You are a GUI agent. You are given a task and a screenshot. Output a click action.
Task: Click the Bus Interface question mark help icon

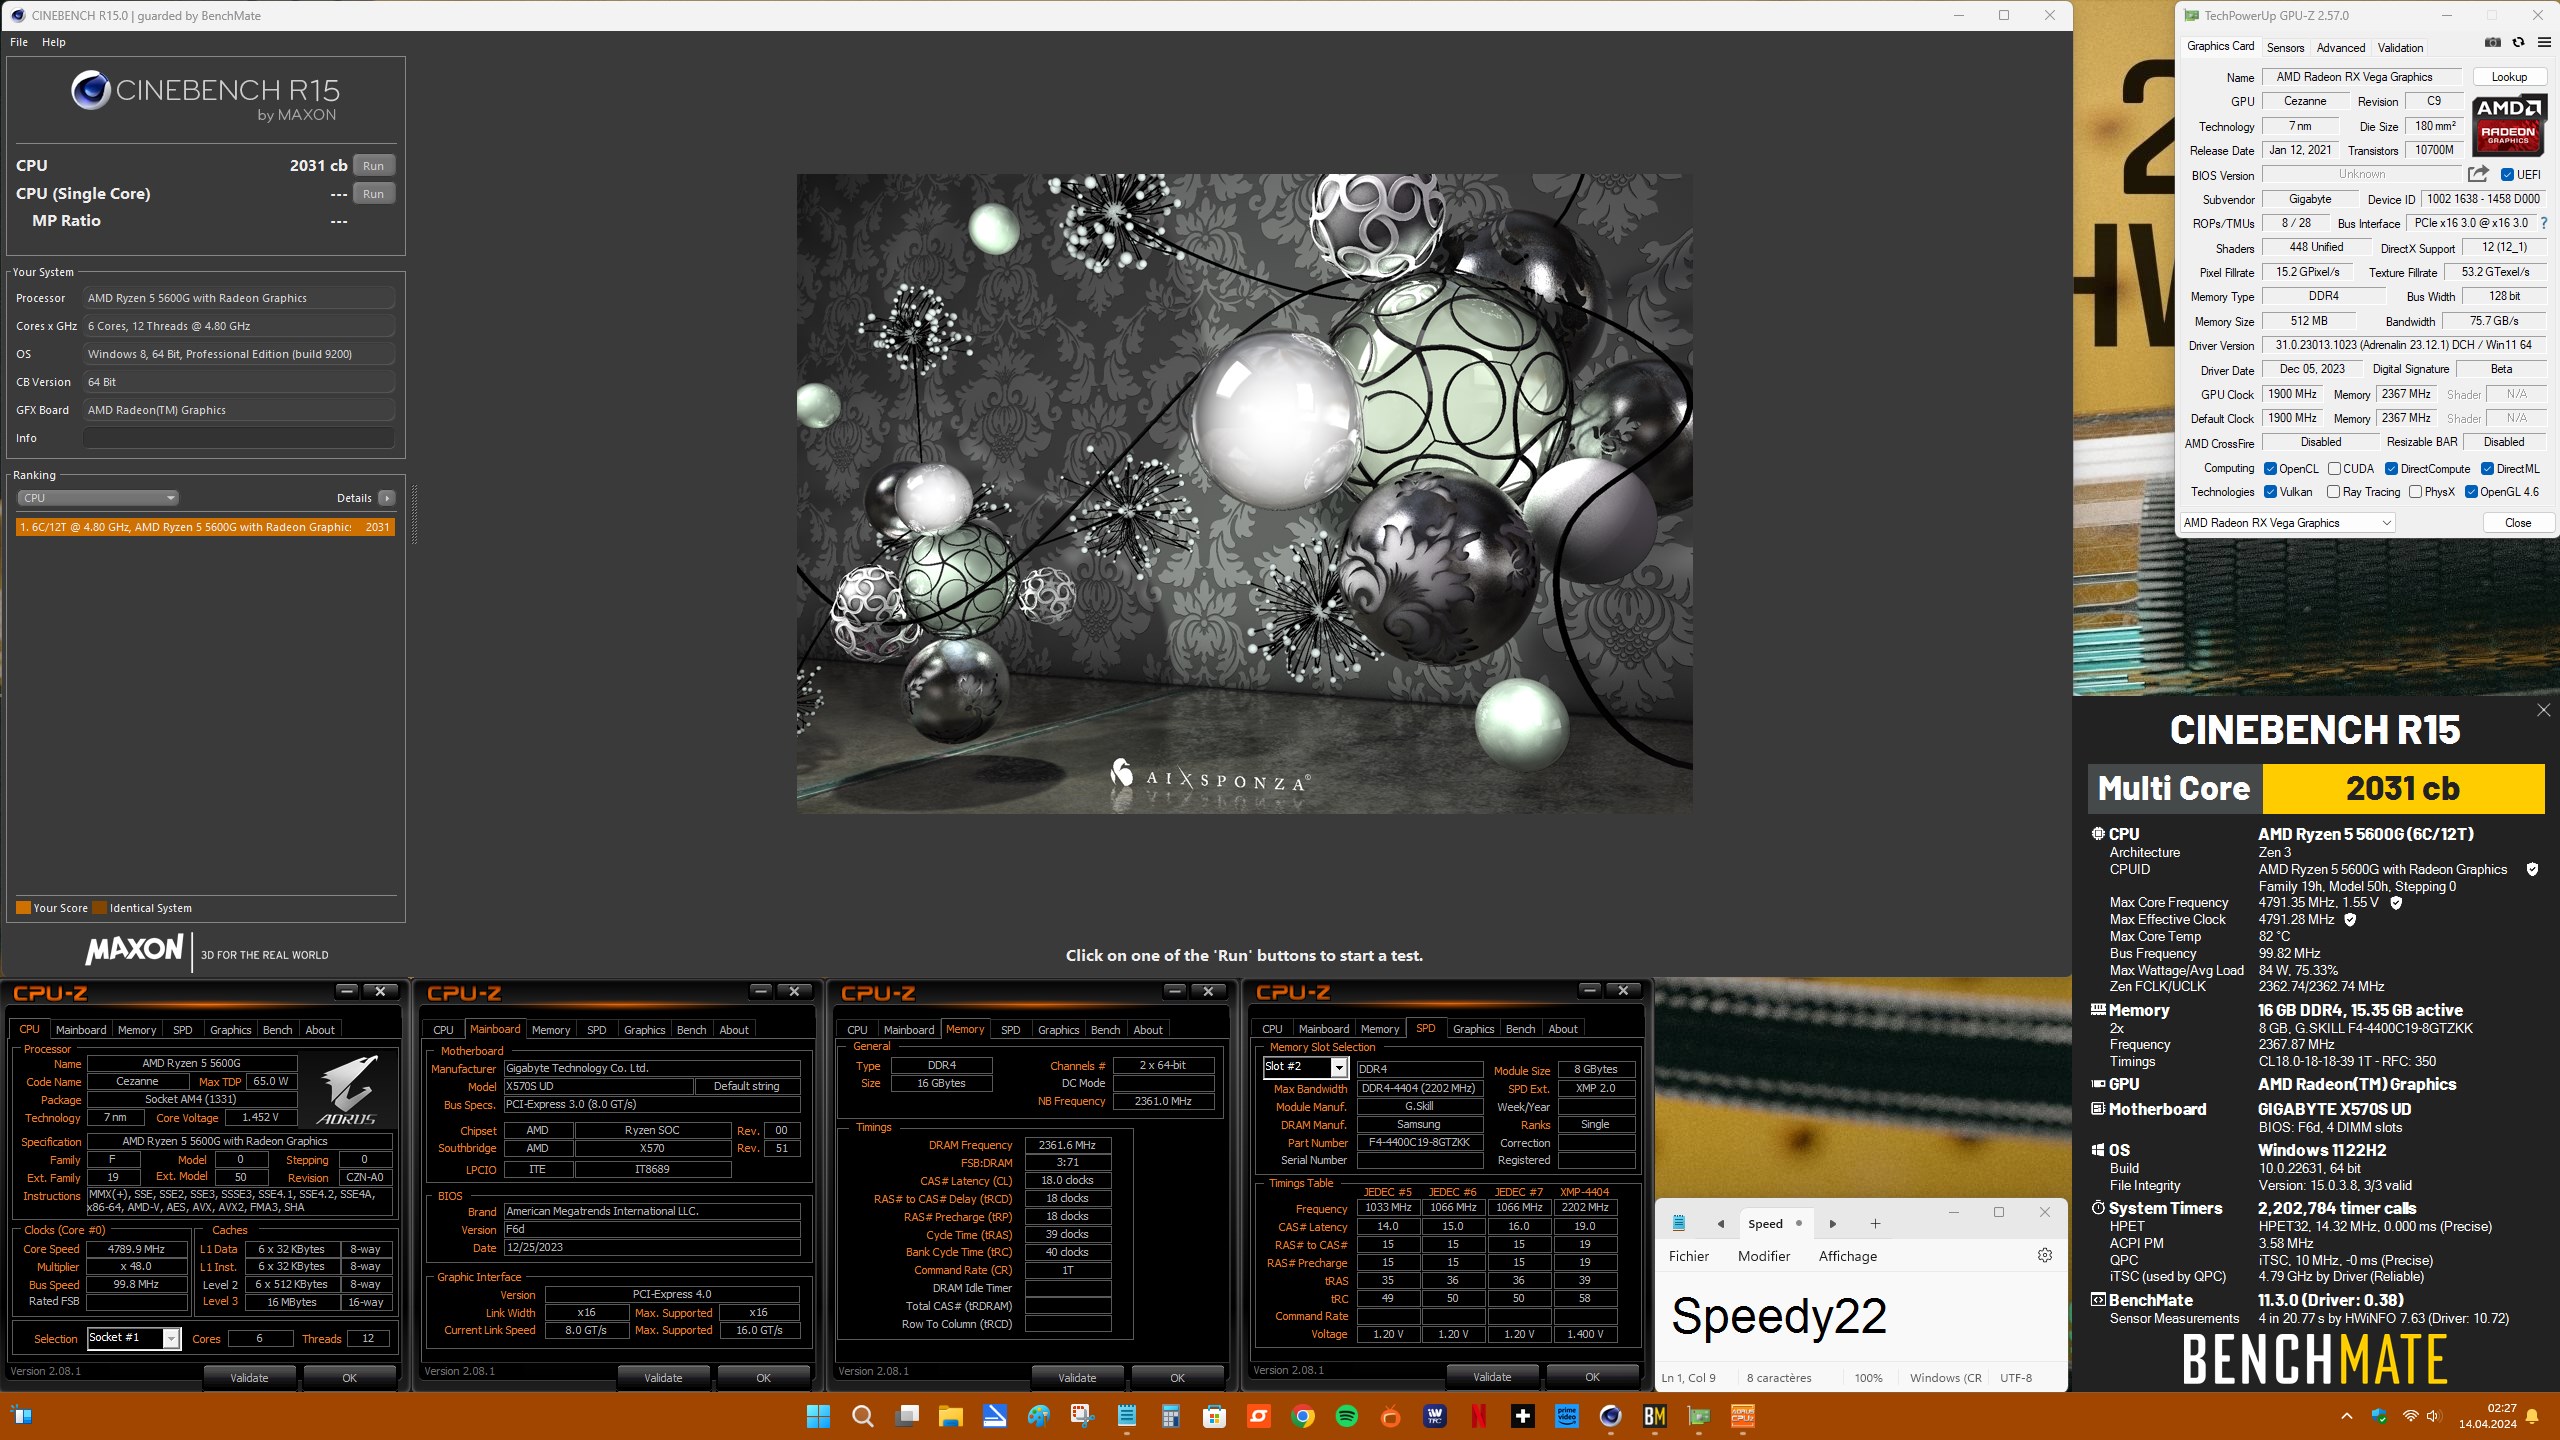(2544, 223)
